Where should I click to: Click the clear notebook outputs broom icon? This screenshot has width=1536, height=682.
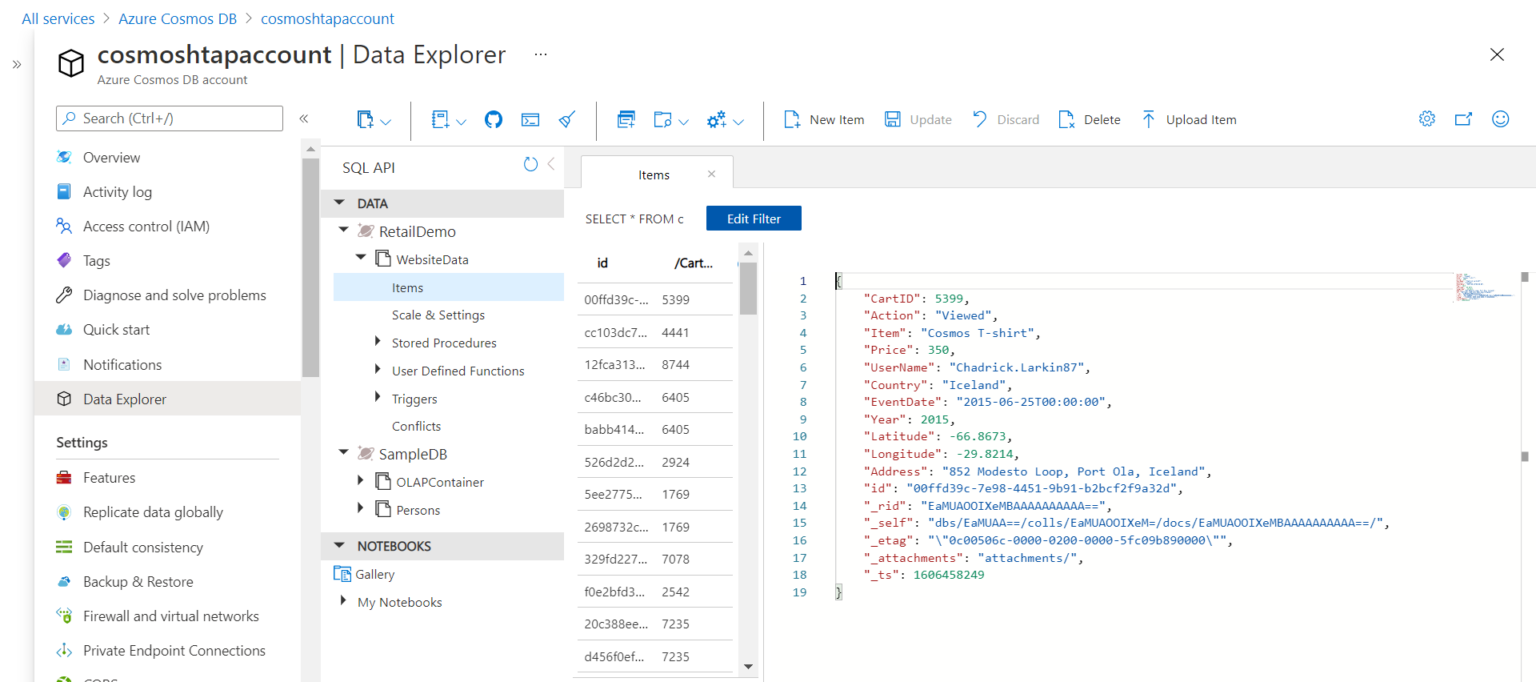[x=567, y=119]
